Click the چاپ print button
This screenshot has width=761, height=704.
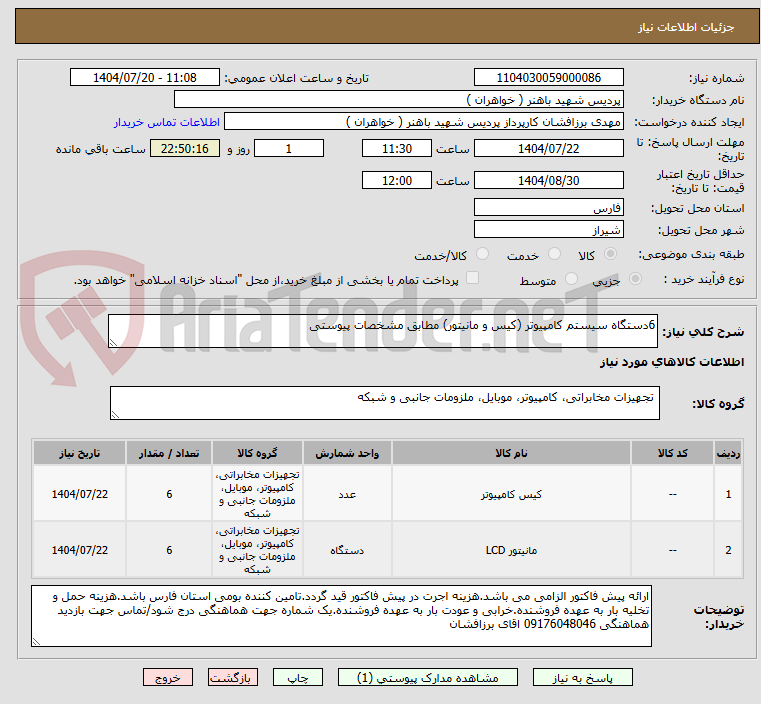298,677
